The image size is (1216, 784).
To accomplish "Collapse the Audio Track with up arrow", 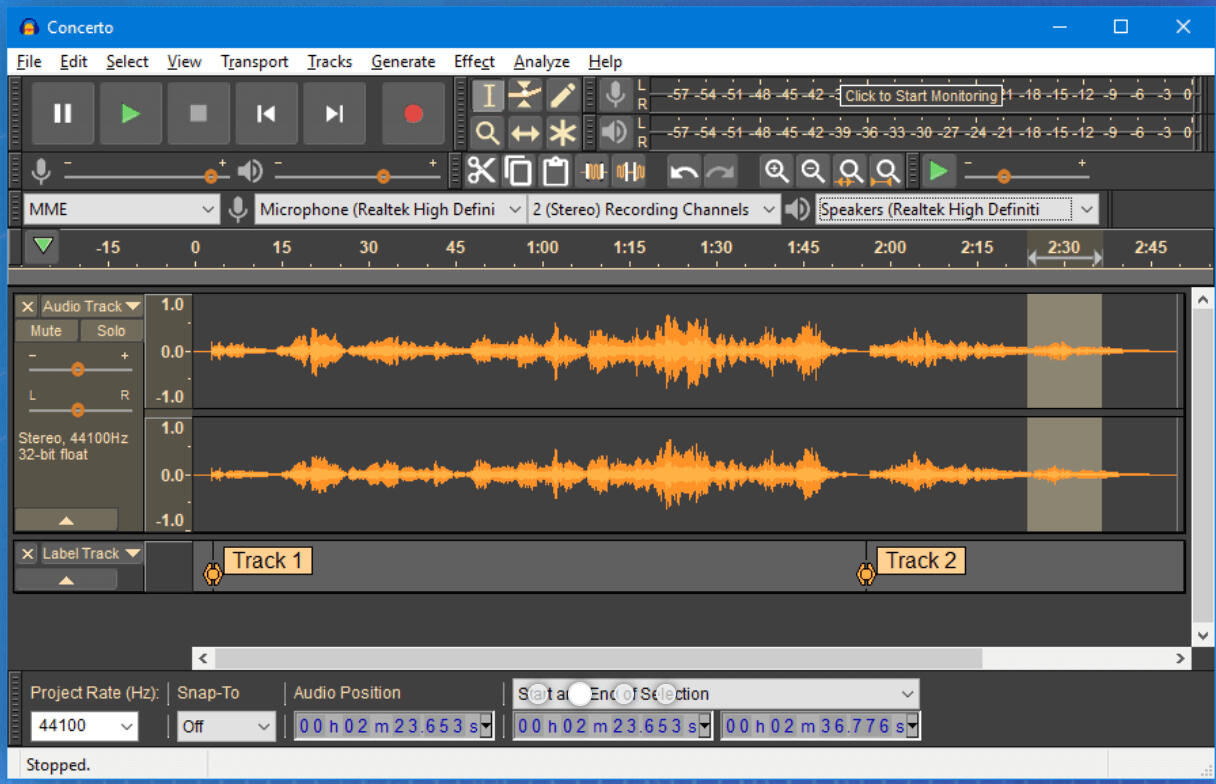I will point(66,520).
